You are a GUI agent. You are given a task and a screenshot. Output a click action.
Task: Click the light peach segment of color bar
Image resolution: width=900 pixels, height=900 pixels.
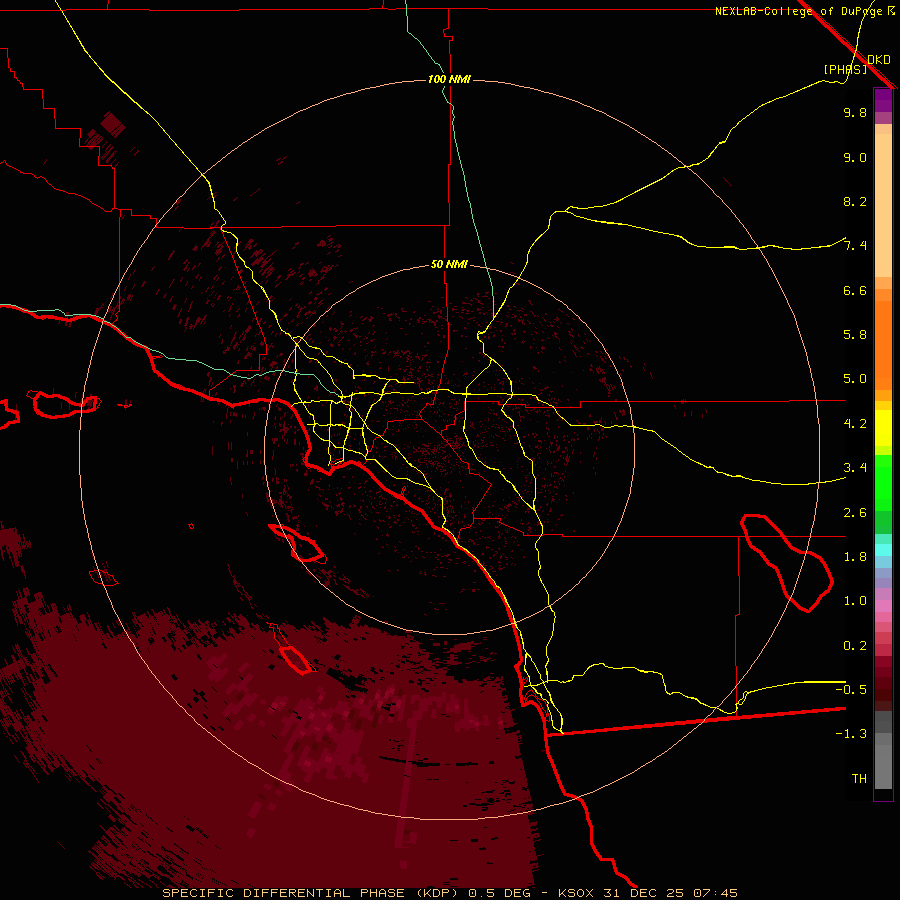point(883,205)
